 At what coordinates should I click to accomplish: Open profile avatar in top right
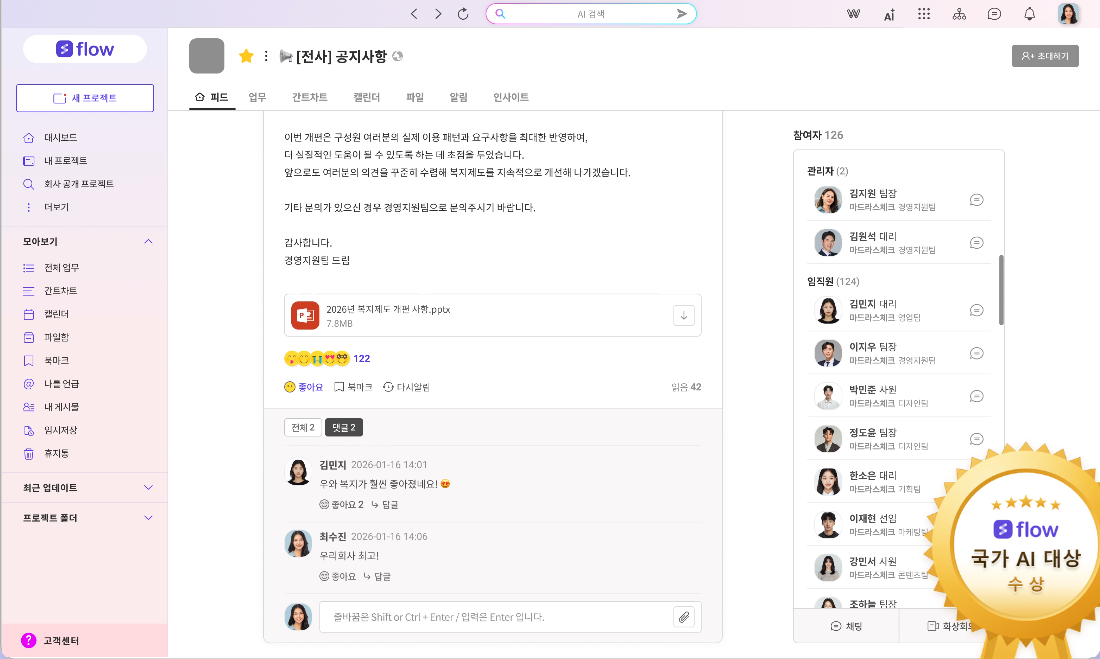(x=1068, y=14)
